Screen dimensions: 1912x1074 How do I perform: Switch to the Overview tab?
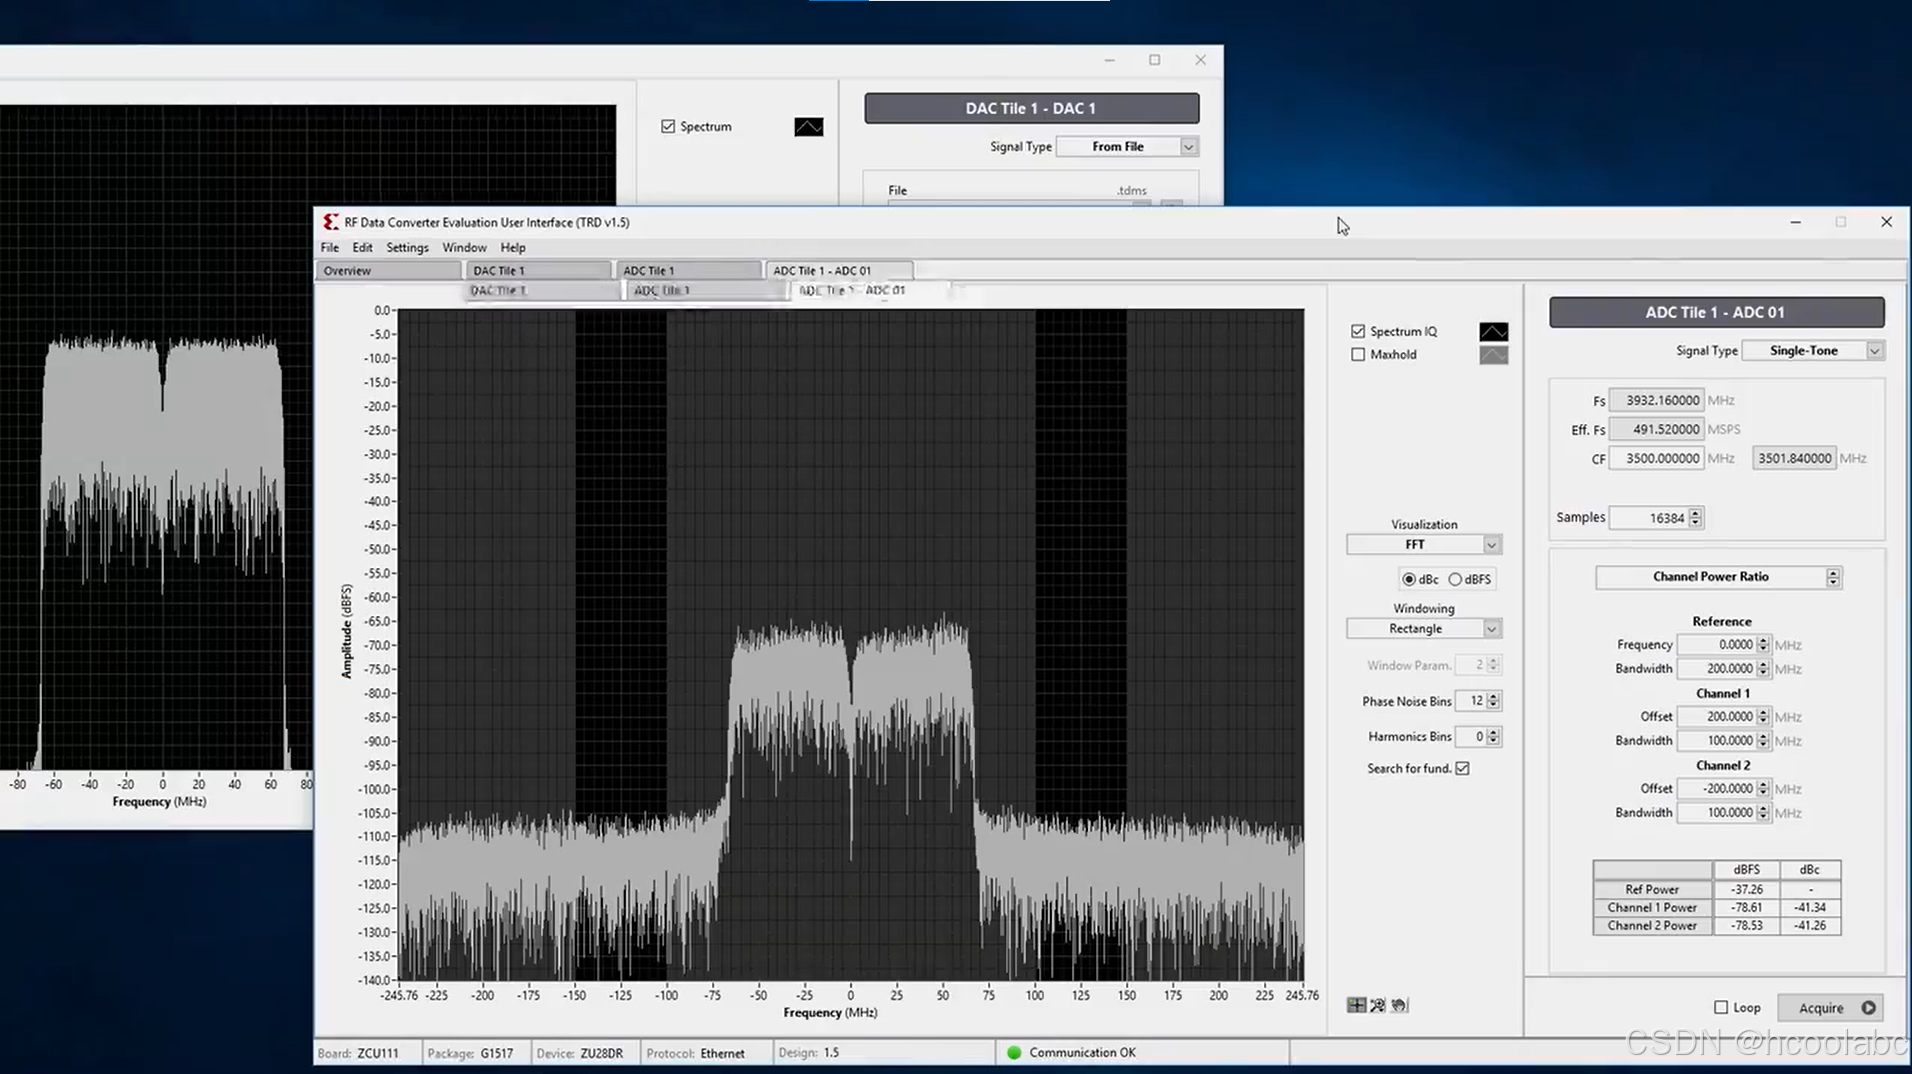389,271
